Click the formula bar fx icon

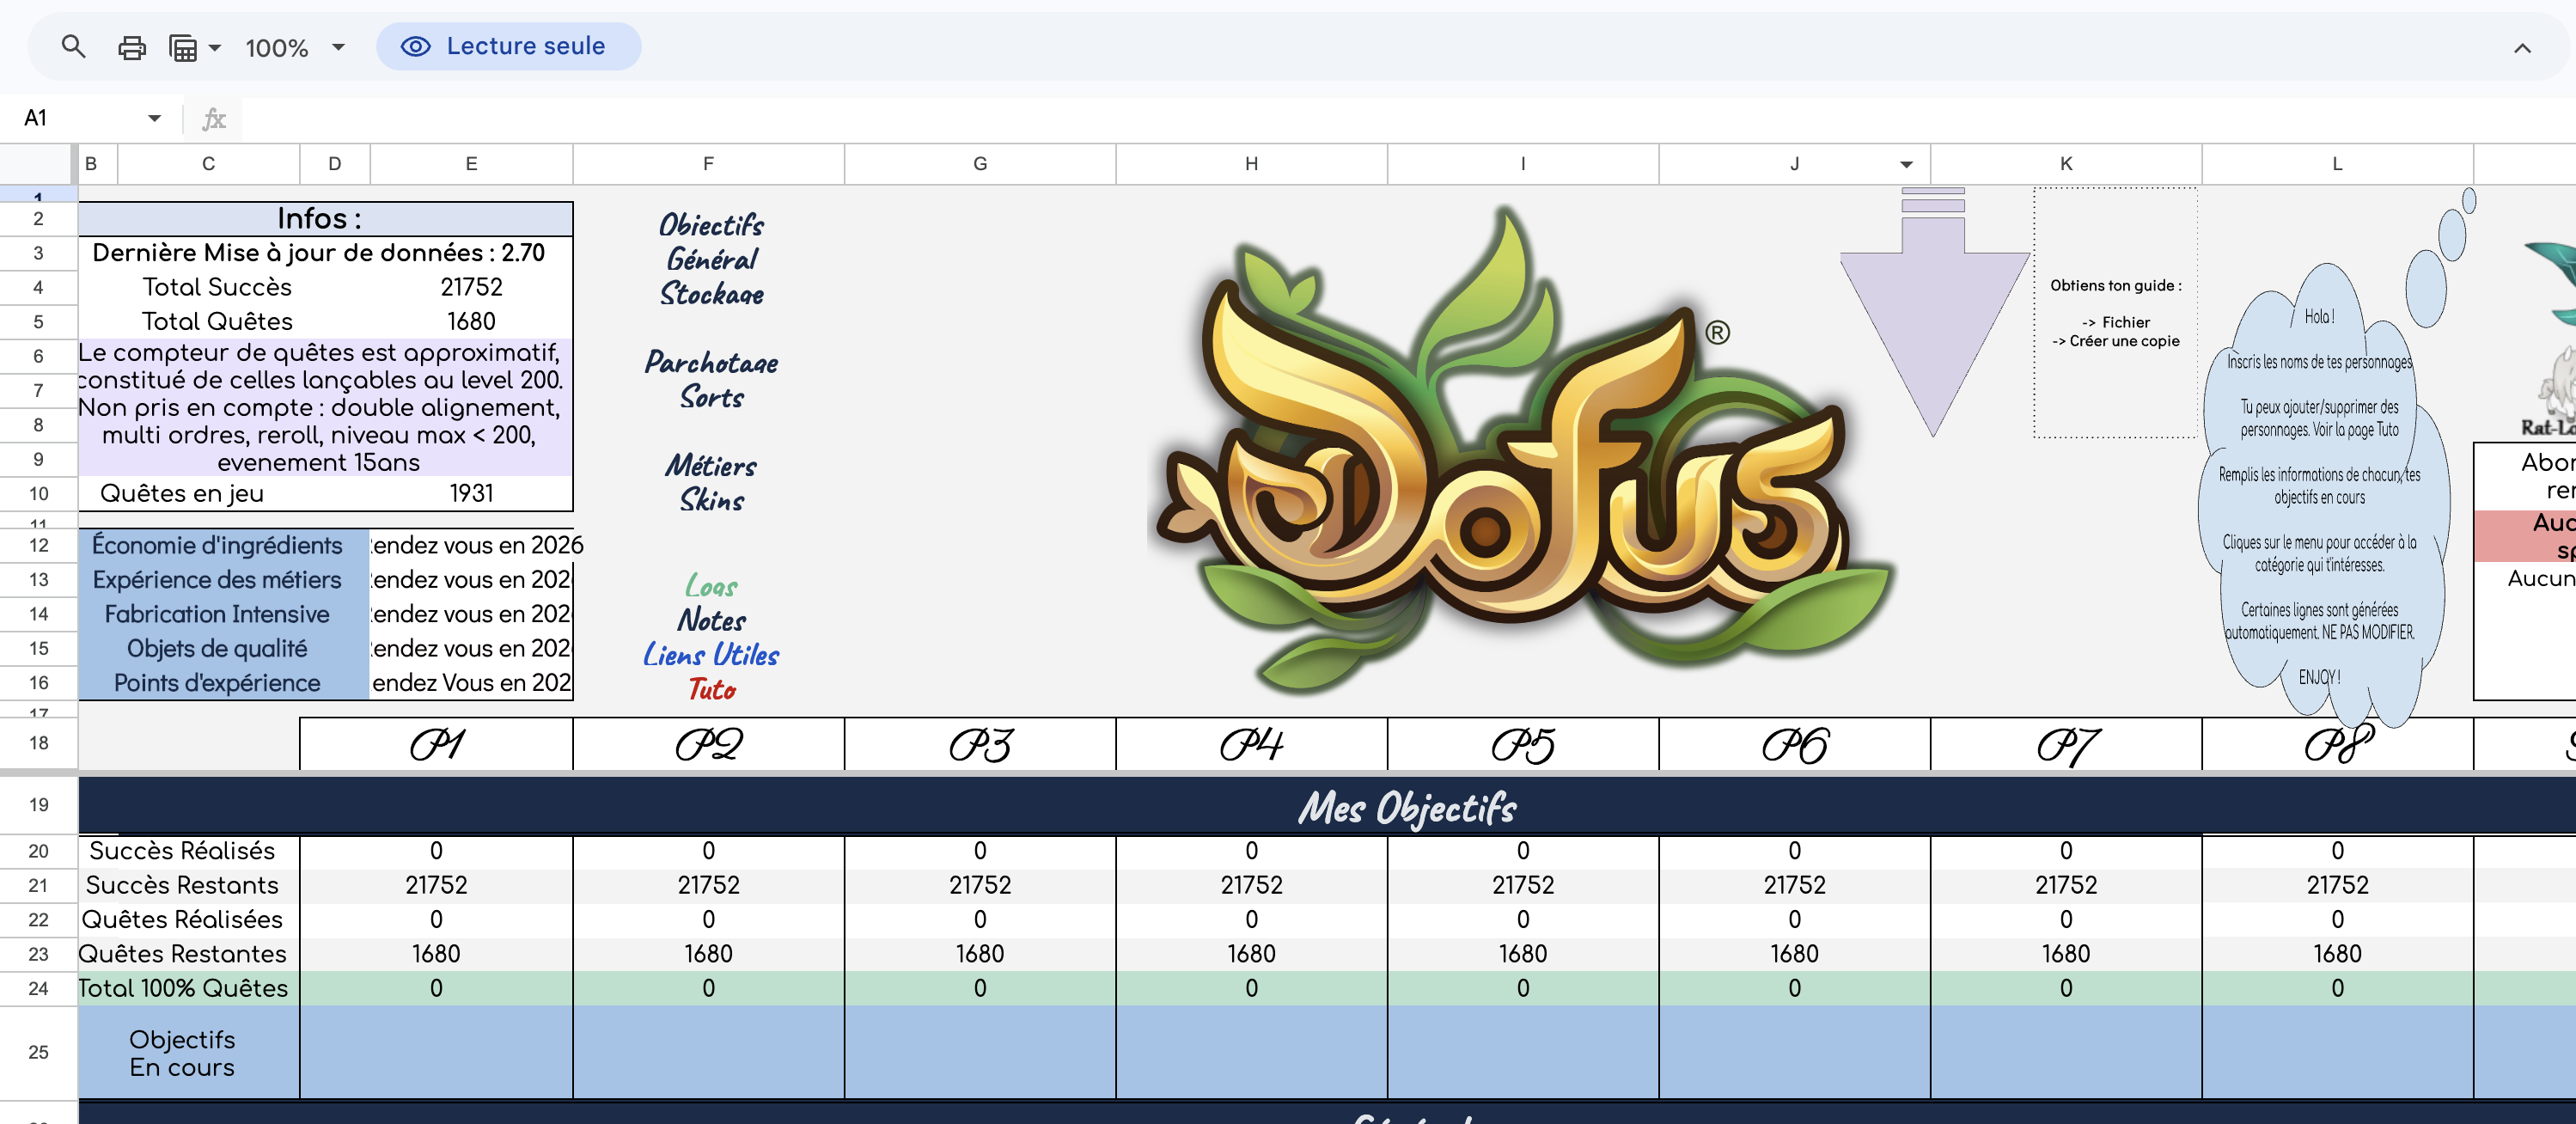pos(214,119)
